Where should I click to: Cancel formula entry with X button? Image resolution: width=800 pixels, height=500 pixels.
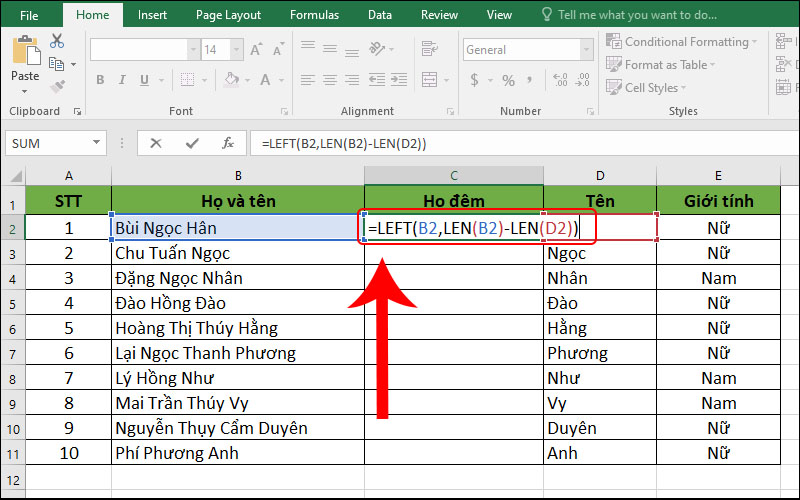click(156, 143)
